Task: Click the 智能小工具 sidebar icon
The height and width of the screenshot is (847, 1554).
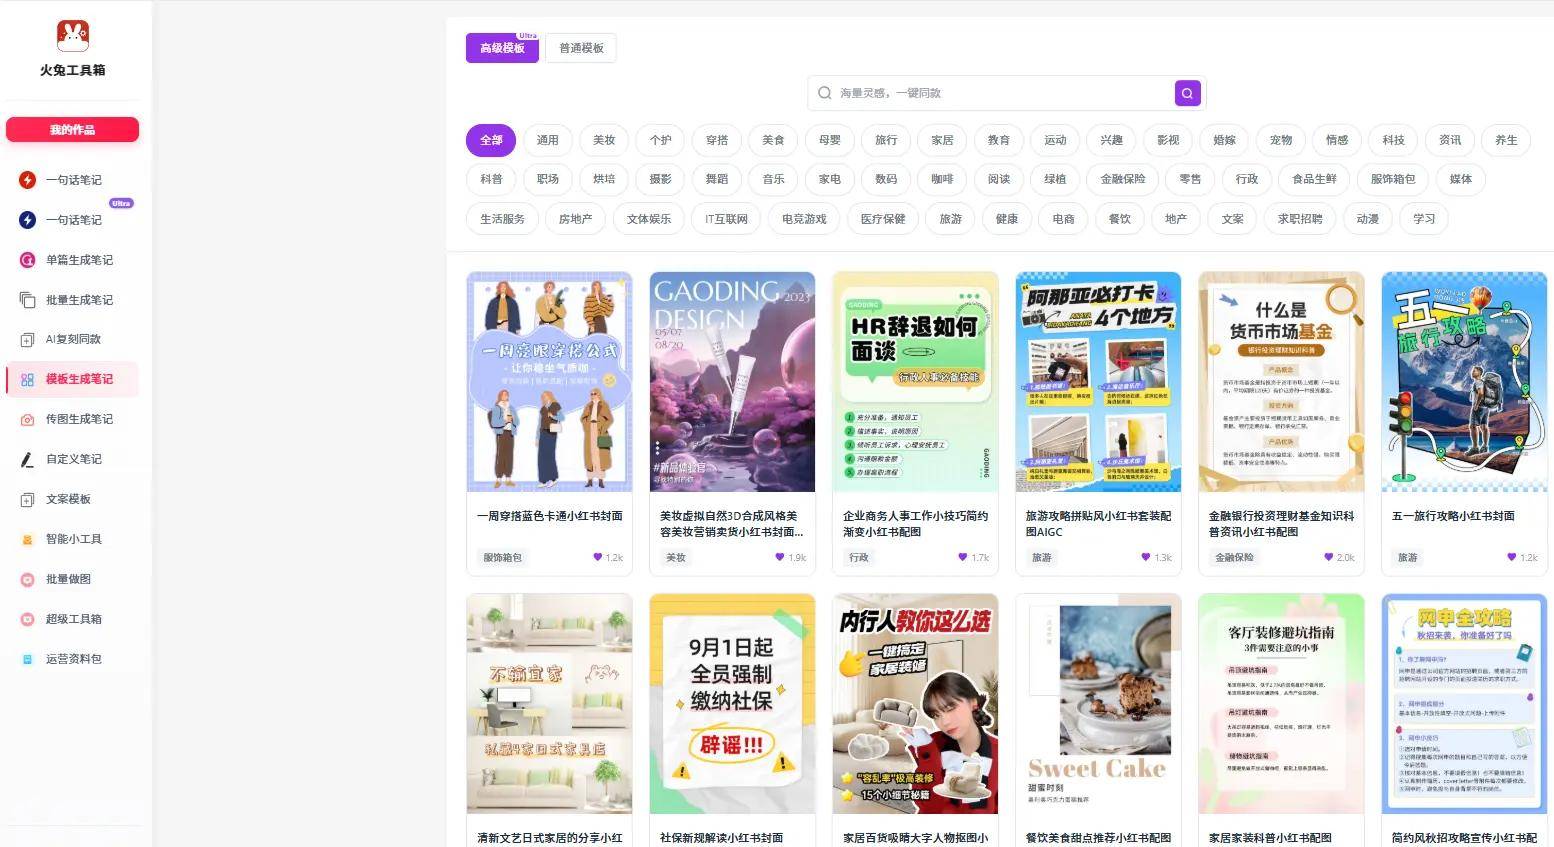Action: pos(28,539)
